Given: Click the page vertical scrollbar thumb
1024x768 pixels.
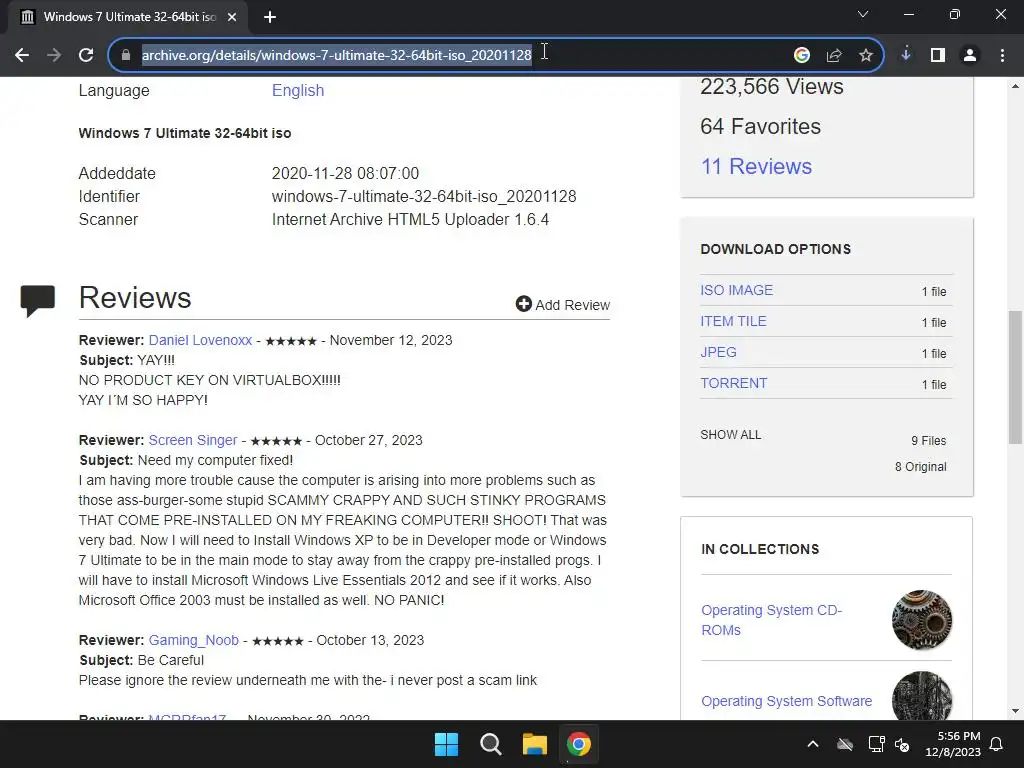Looking at the screenshot, I should [1015, 377].
